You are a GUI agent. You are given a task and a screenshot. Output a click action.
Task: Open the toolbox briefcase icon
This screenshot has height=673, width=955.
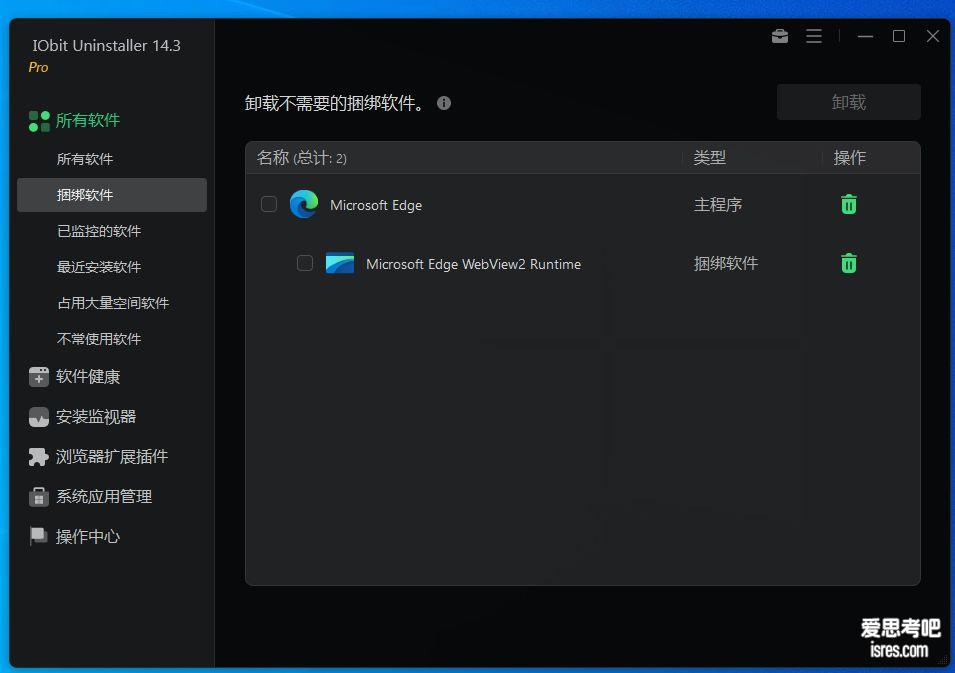[x=780, y=36]
